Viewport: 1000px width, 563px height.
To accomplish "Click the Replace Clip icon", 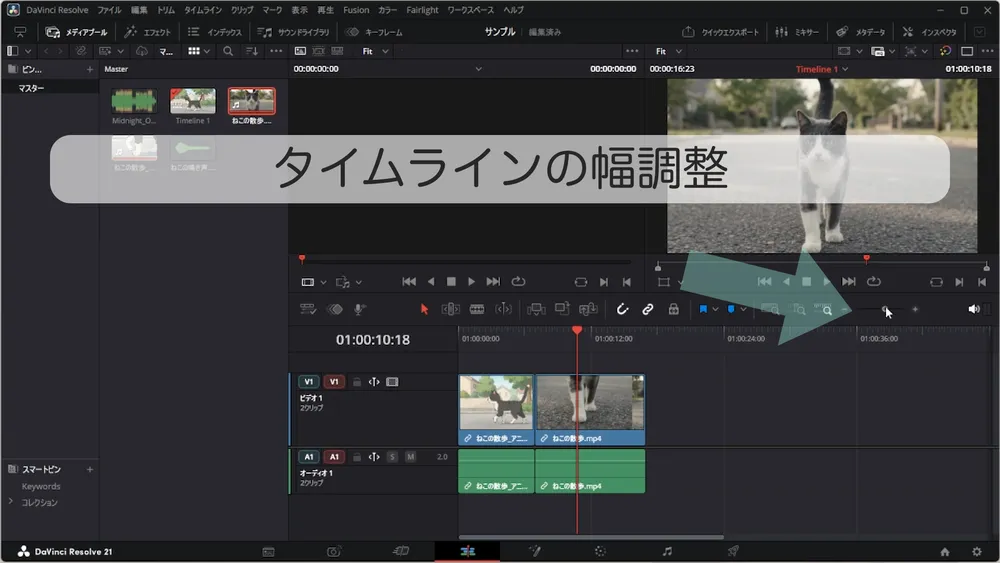I will [x=588, y=309].
